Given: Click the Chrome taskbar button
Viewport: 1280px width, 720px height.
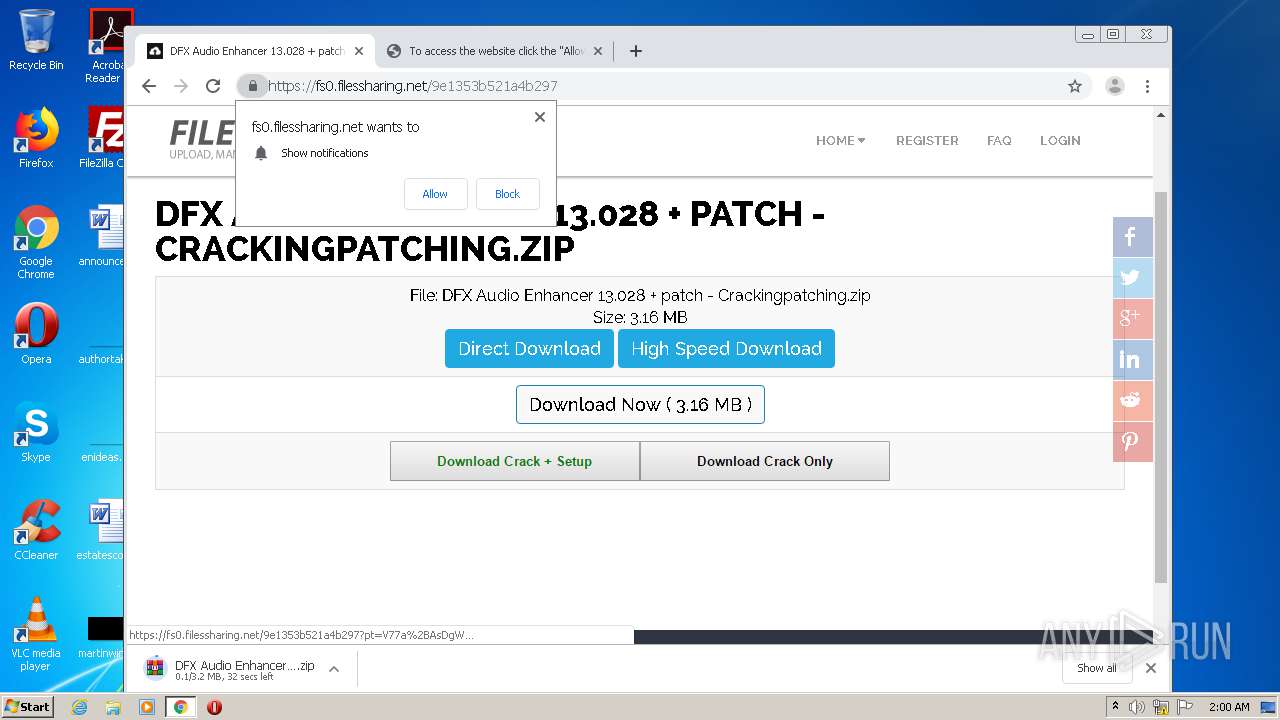Looking at the screenshot, I should [x=181, y=707].
